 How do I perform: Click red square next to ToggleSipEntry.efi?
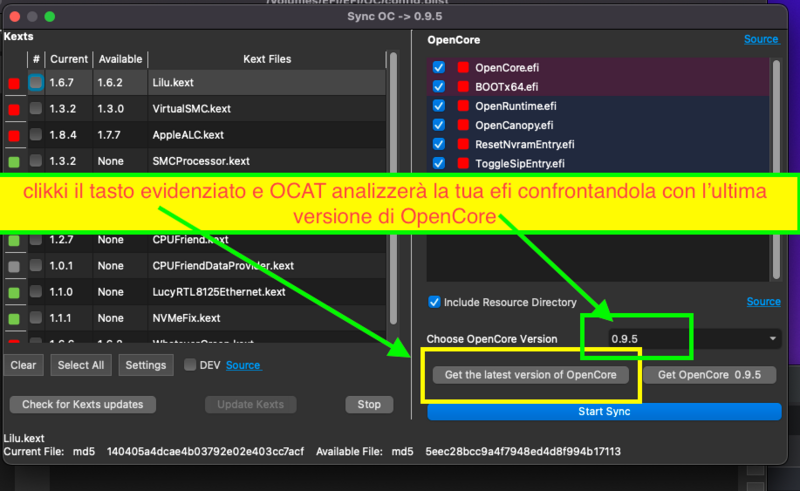coord(463,163)
